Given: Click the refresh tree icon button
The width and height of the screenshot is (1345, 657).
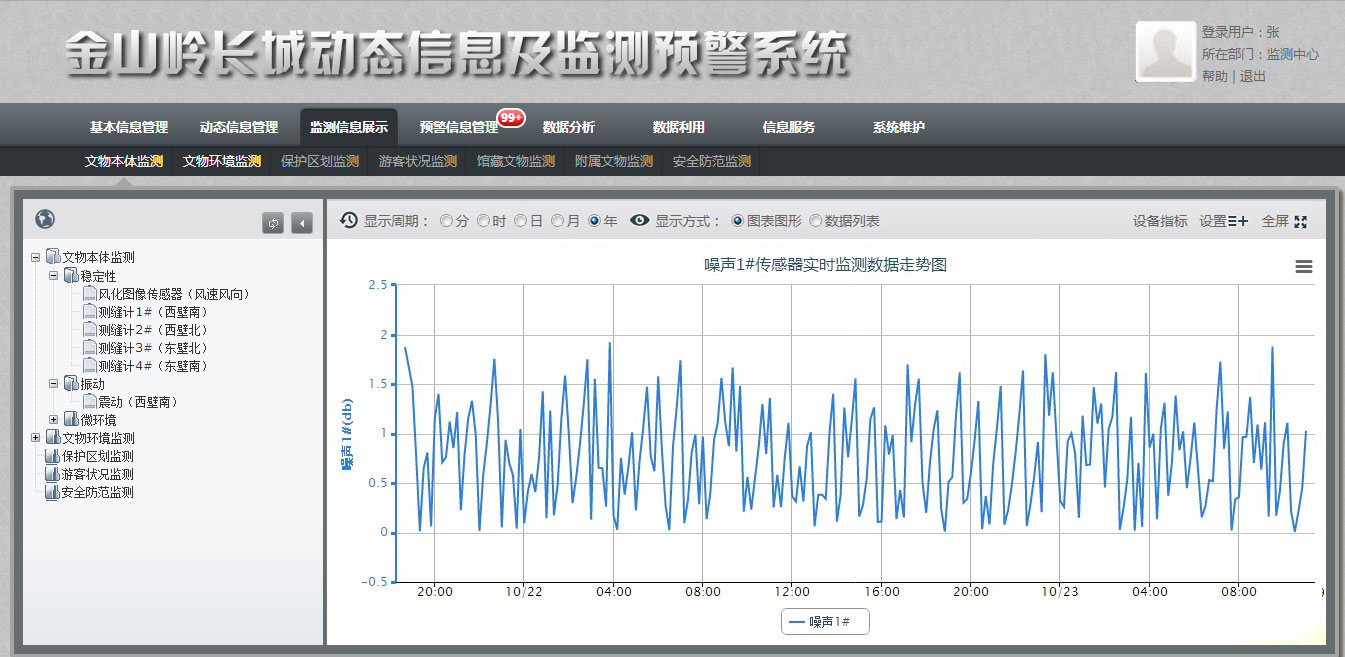Looking at the screenshot, I should [x=273, y=223].
